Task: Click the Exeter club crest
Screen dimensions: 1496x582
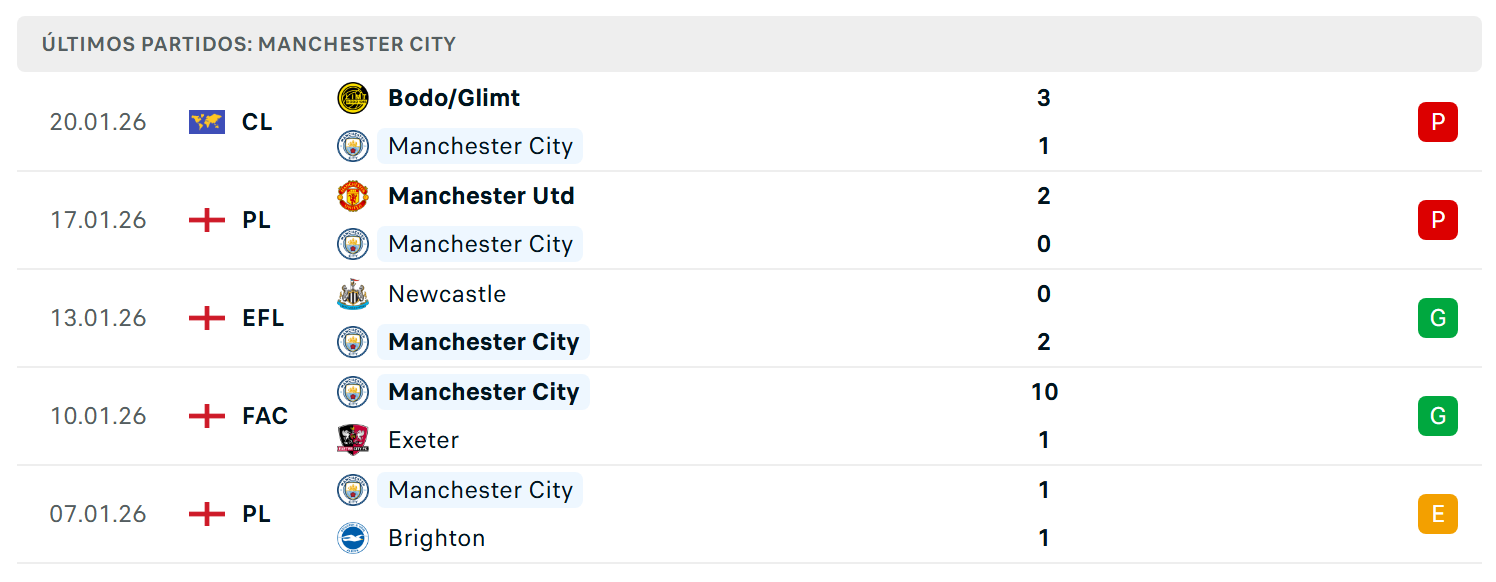Action: pos(353,440)
